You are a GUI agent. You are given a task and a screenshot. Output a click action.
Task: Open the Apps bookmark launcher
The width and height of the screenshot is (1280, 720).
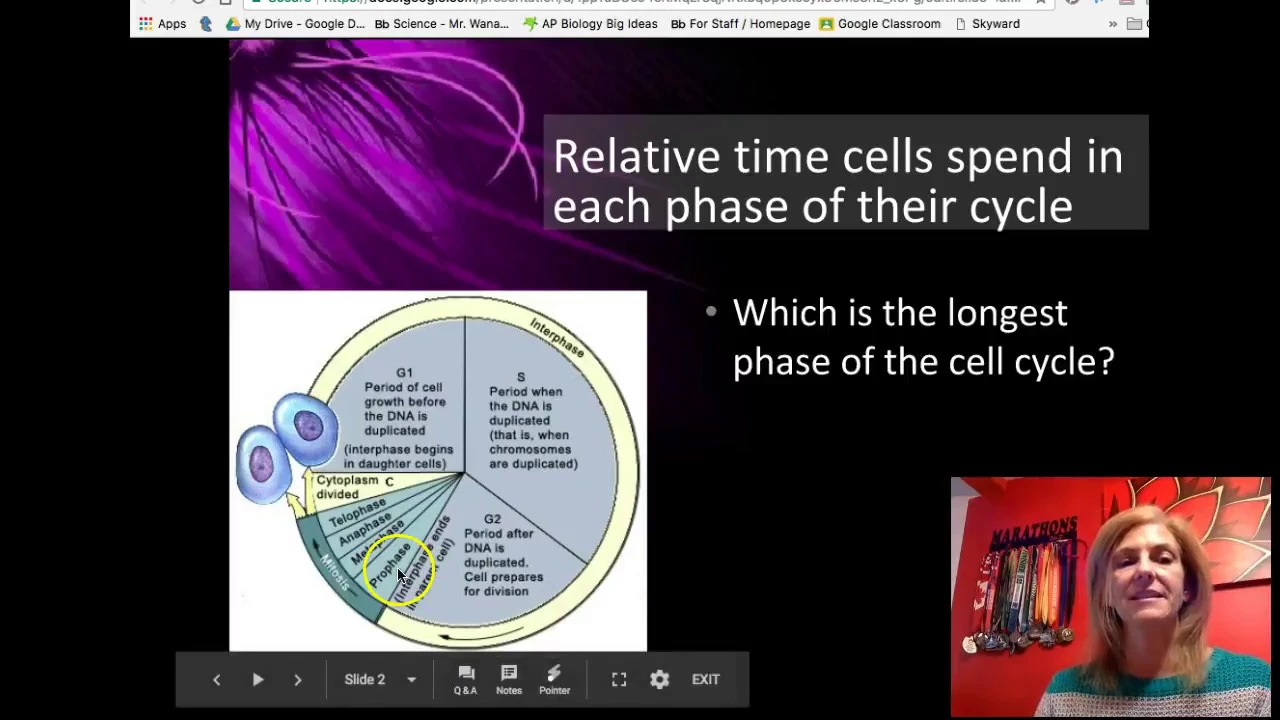coord(162,24)
